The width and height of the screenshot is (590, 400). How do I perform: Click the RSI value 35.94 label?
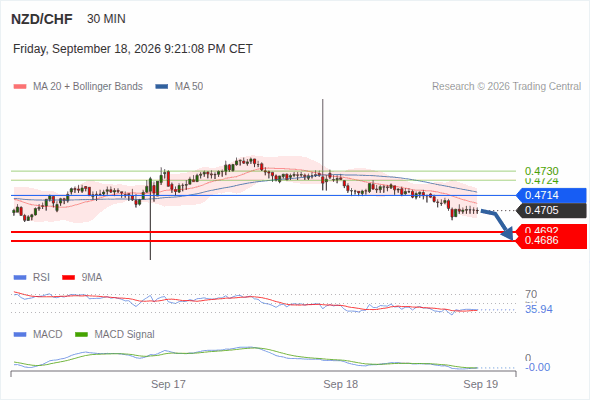pos(539,309)
